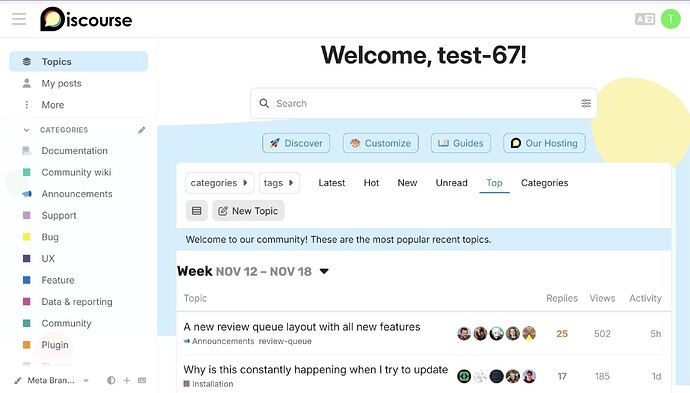Select Topics in the sidebar
The image size is (690, 393).
(x=78, y=62)
